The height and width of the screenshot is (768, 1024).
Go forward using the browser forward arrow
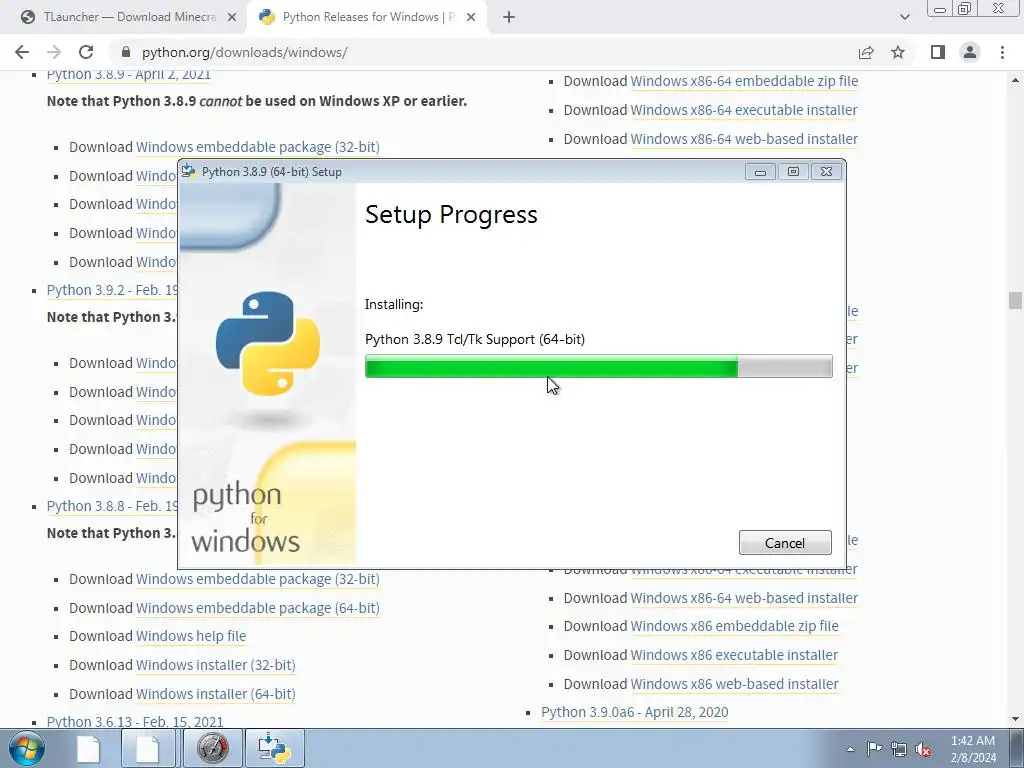[54, 52]
